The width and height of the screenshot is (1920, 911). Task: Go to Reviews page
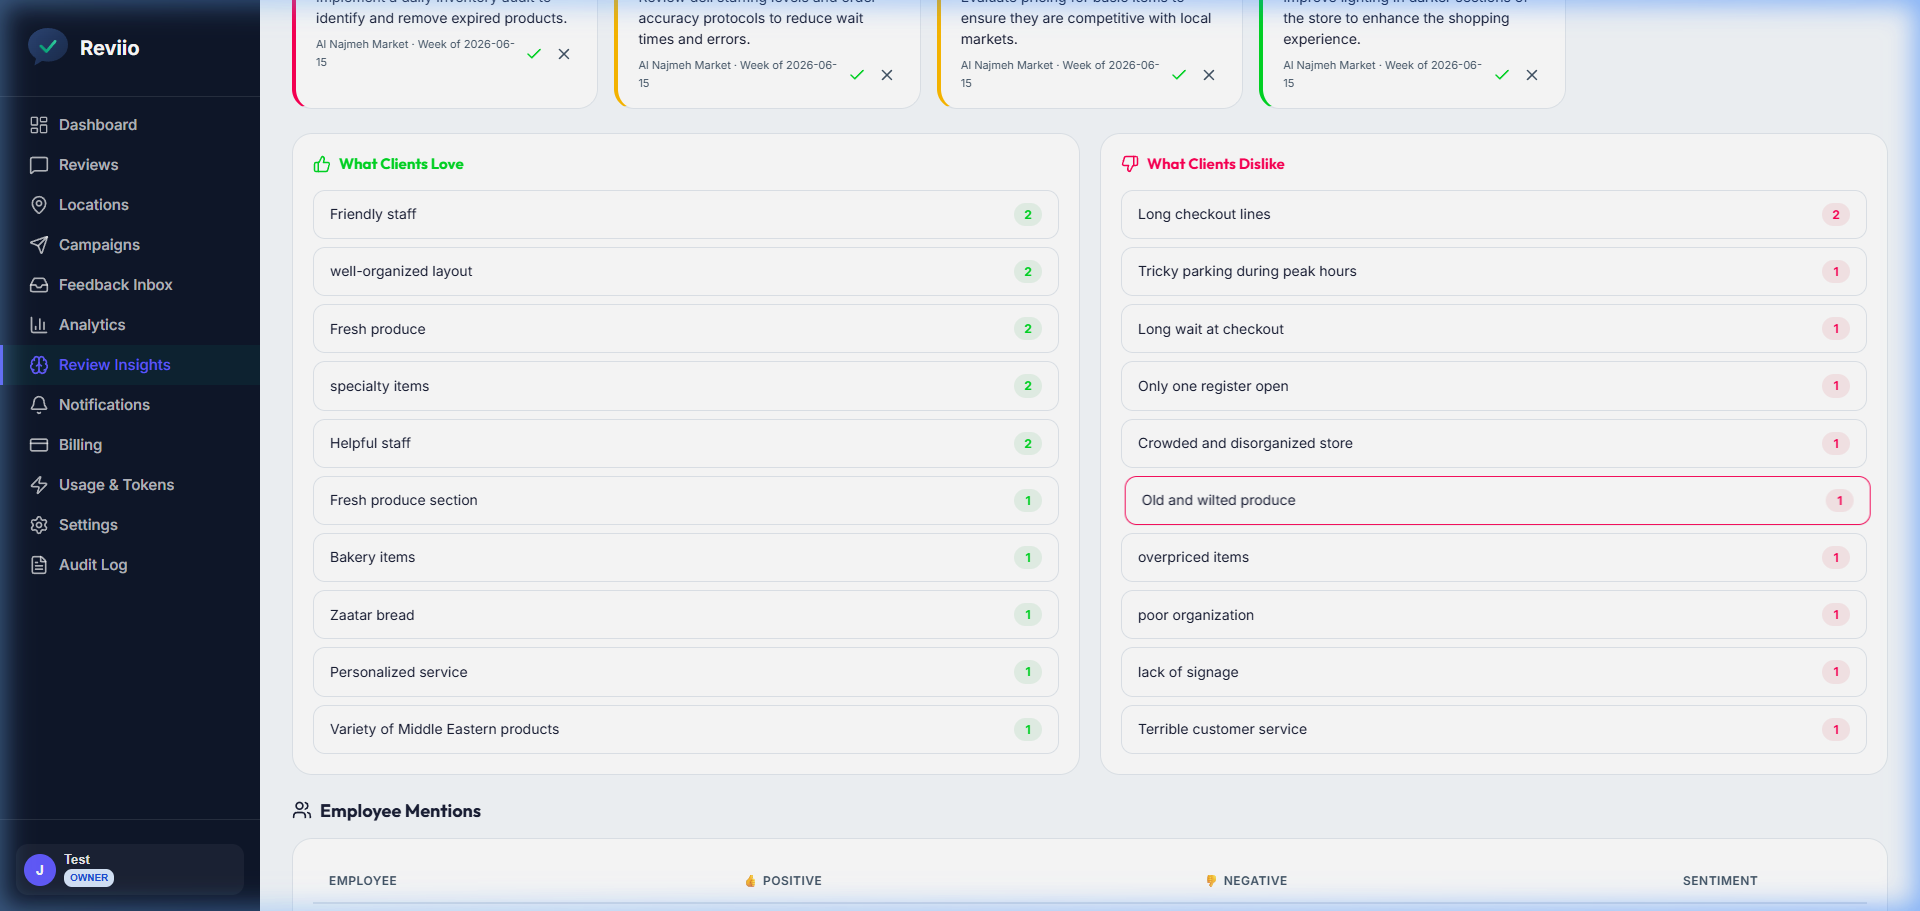pos(130,165)
